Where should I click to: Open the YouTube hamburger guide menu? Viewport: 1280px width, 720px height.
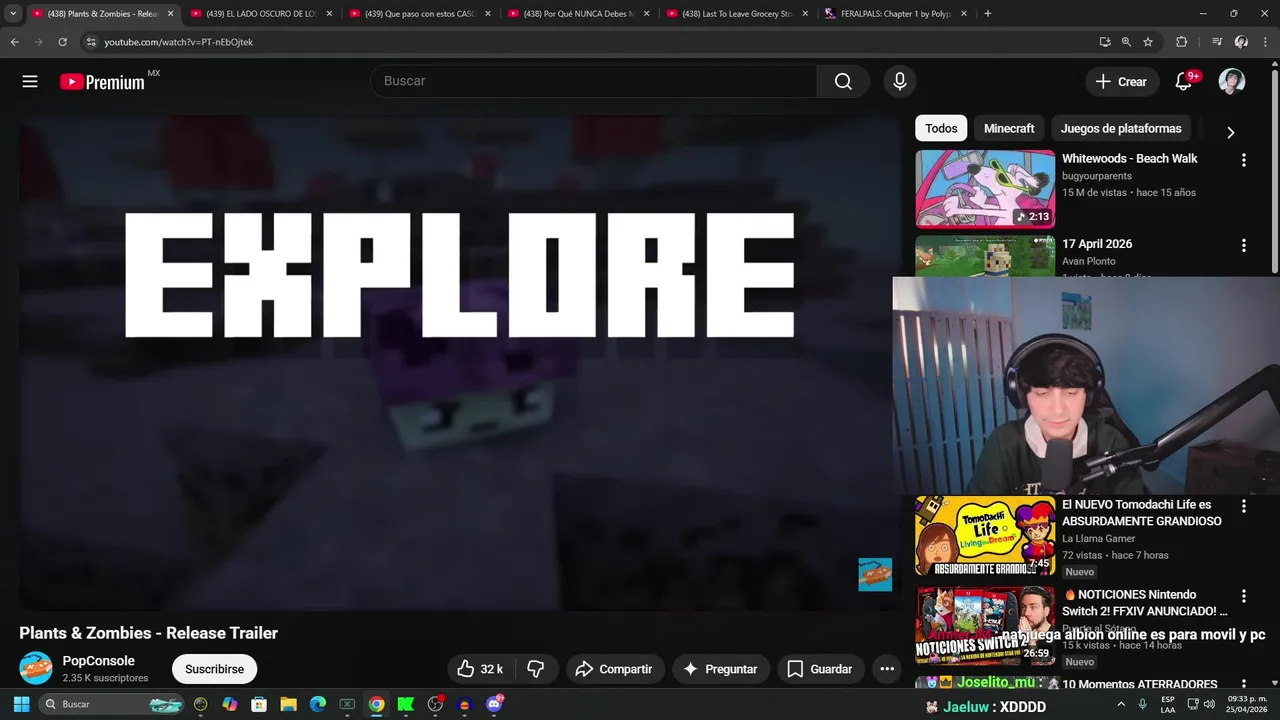click(30, 82)
